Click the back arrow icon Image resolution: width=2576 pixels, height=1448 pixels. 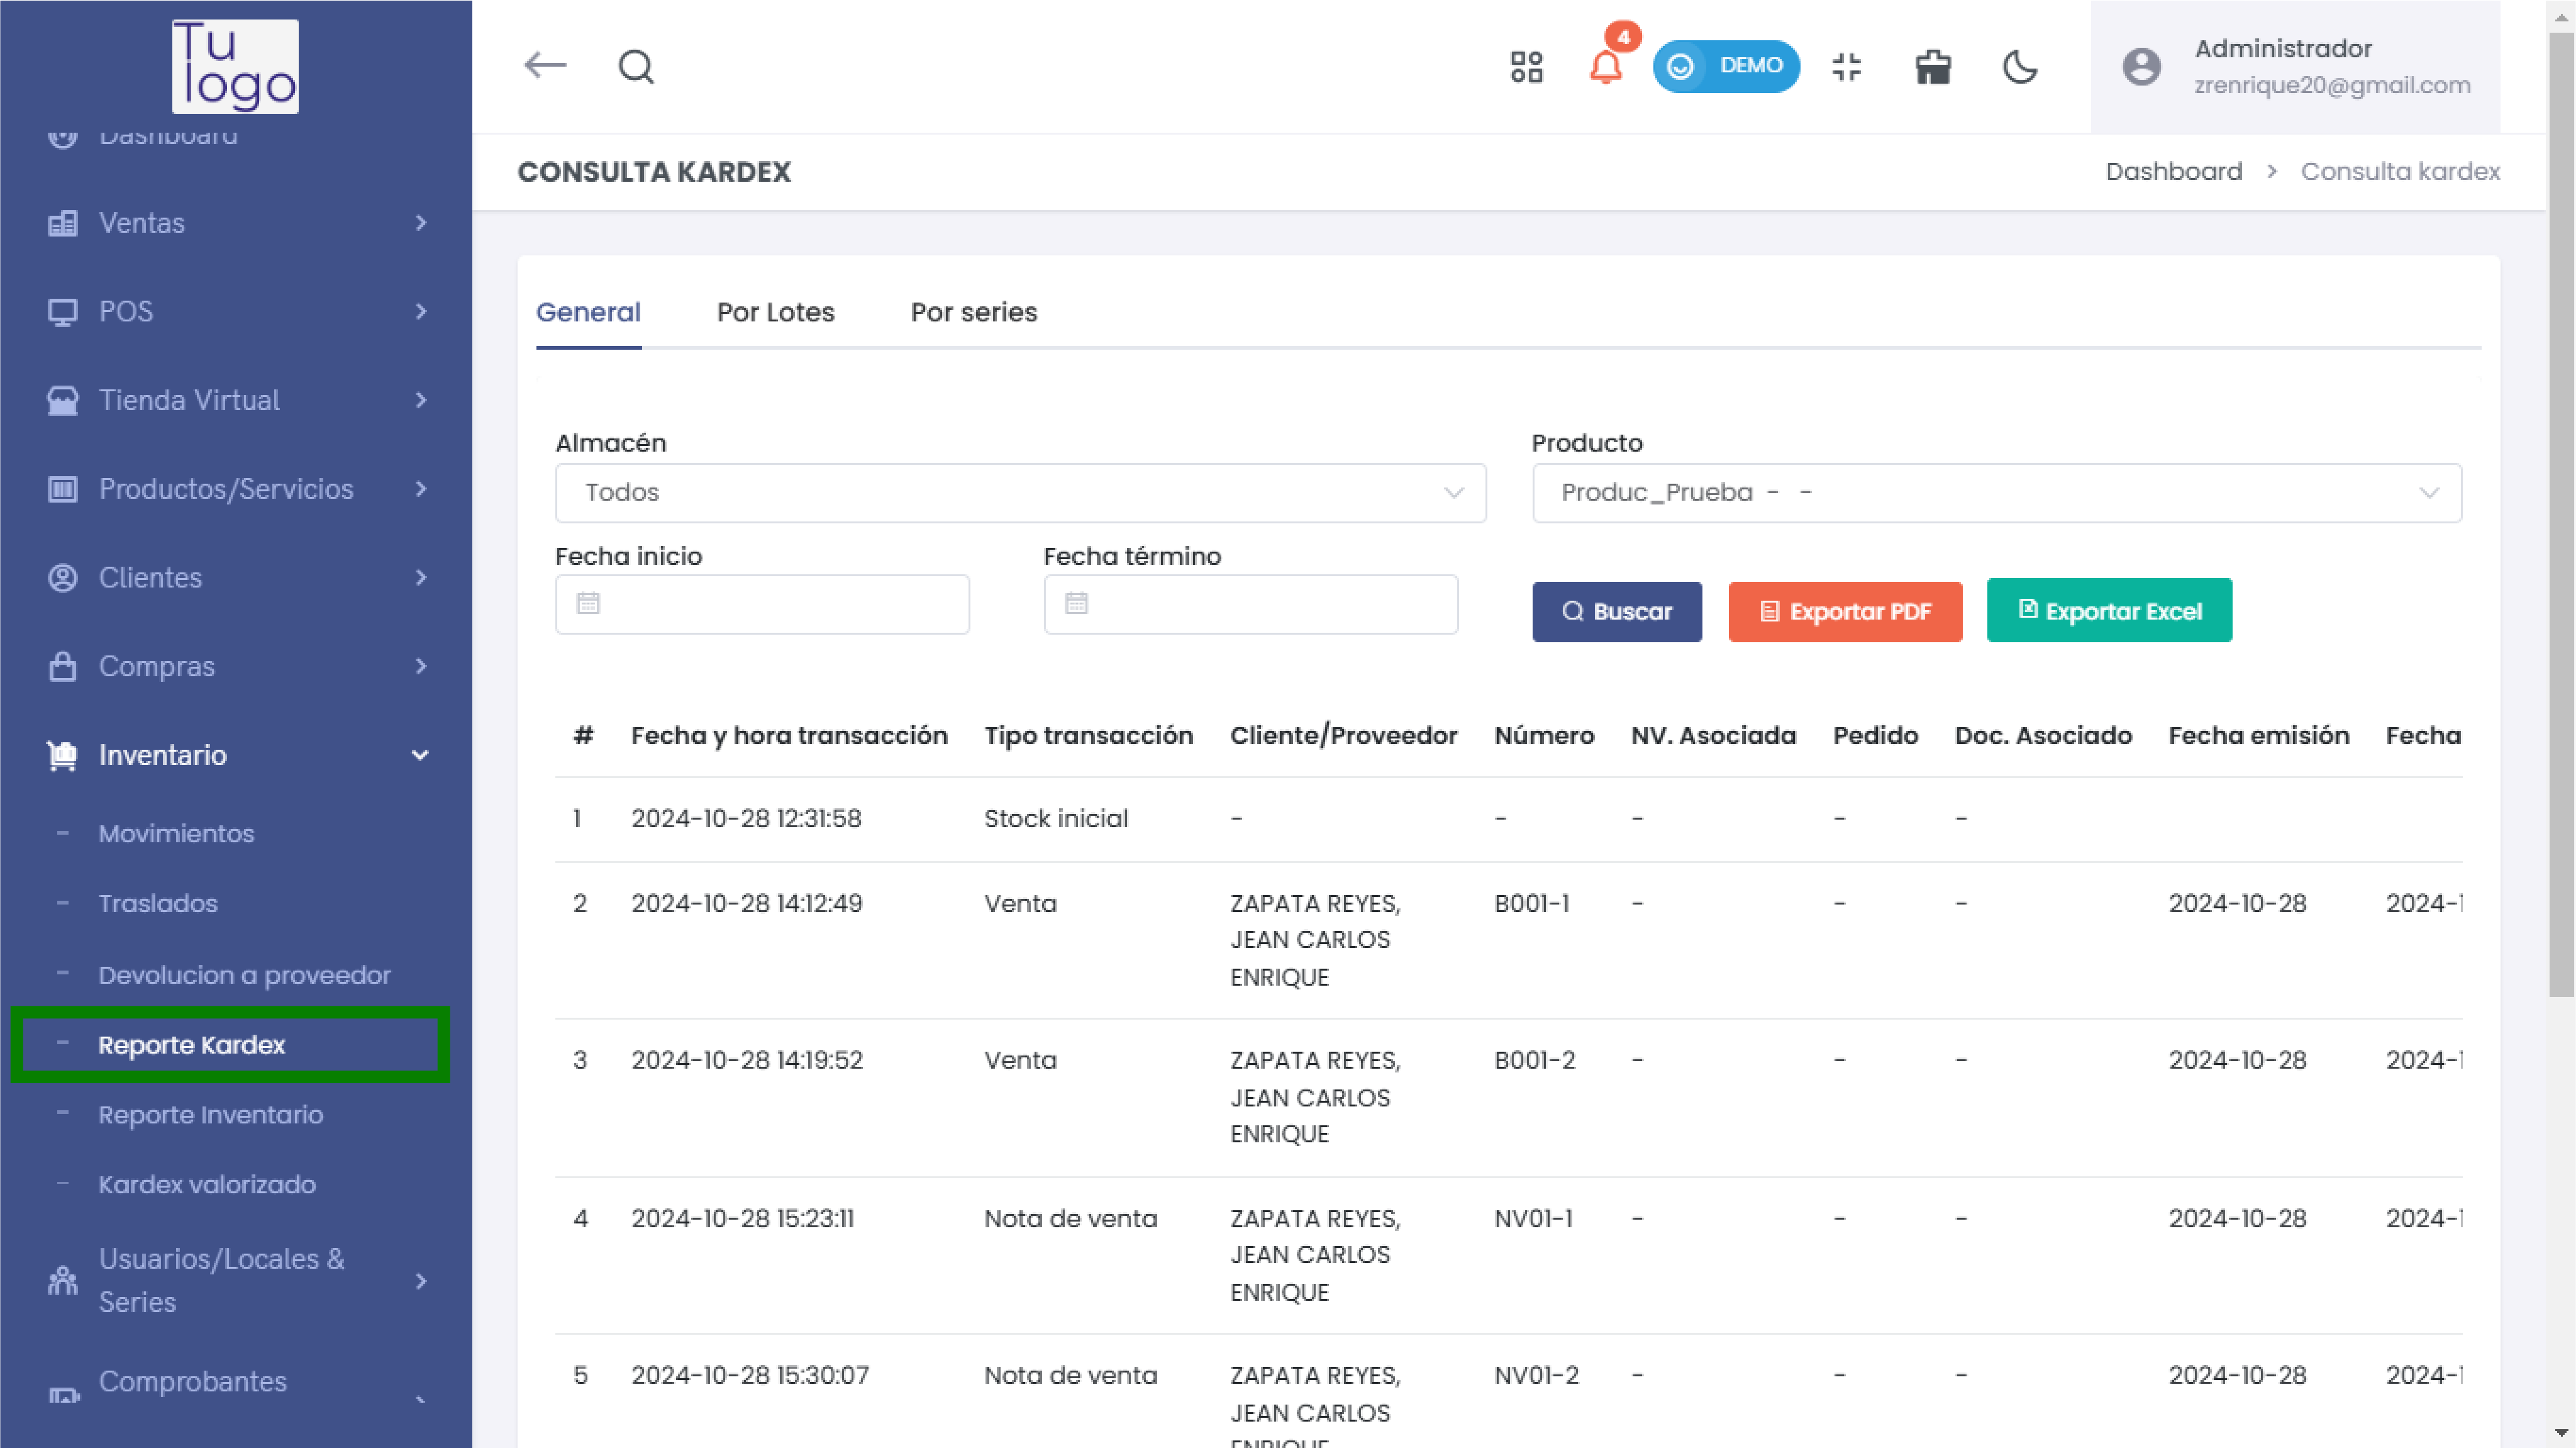[545, 66]
